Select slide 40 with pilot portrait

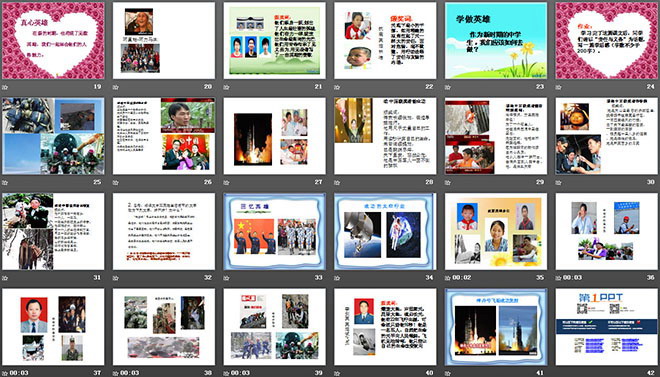(385, 327)
